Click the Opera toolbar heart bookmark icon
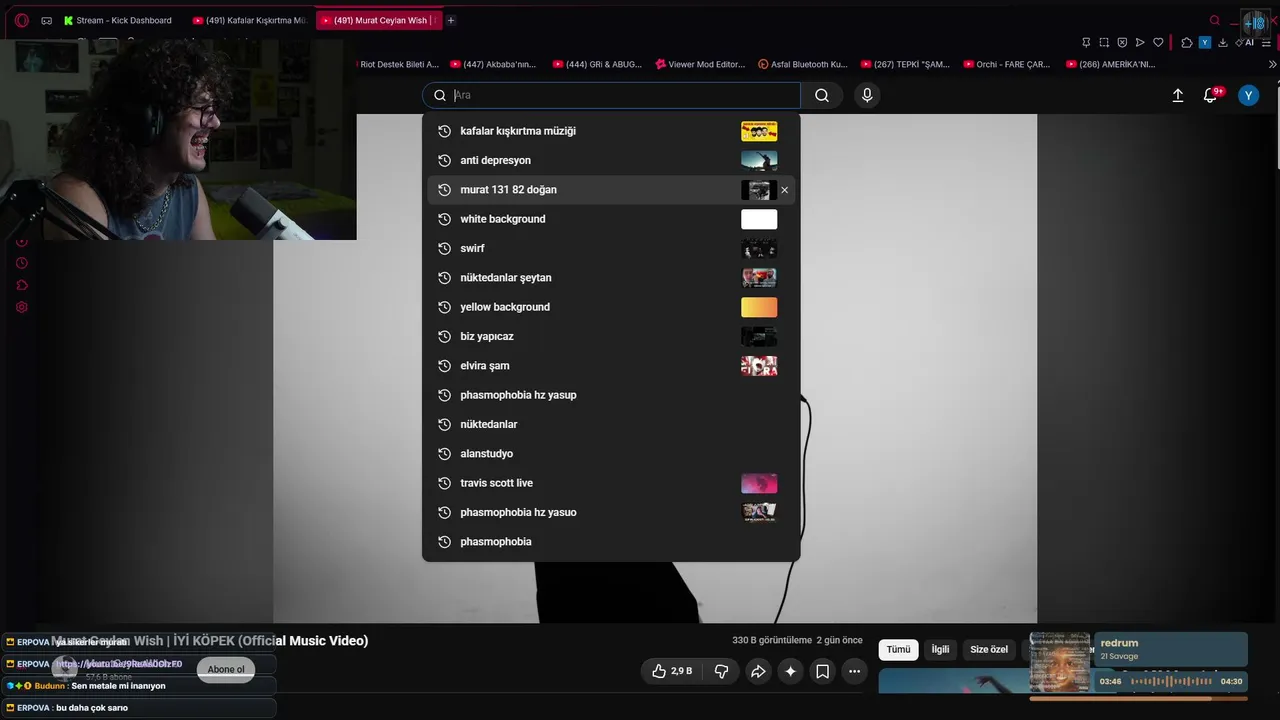Image resolution: width=1280 pixels, height=720 pixels. 1158,42
